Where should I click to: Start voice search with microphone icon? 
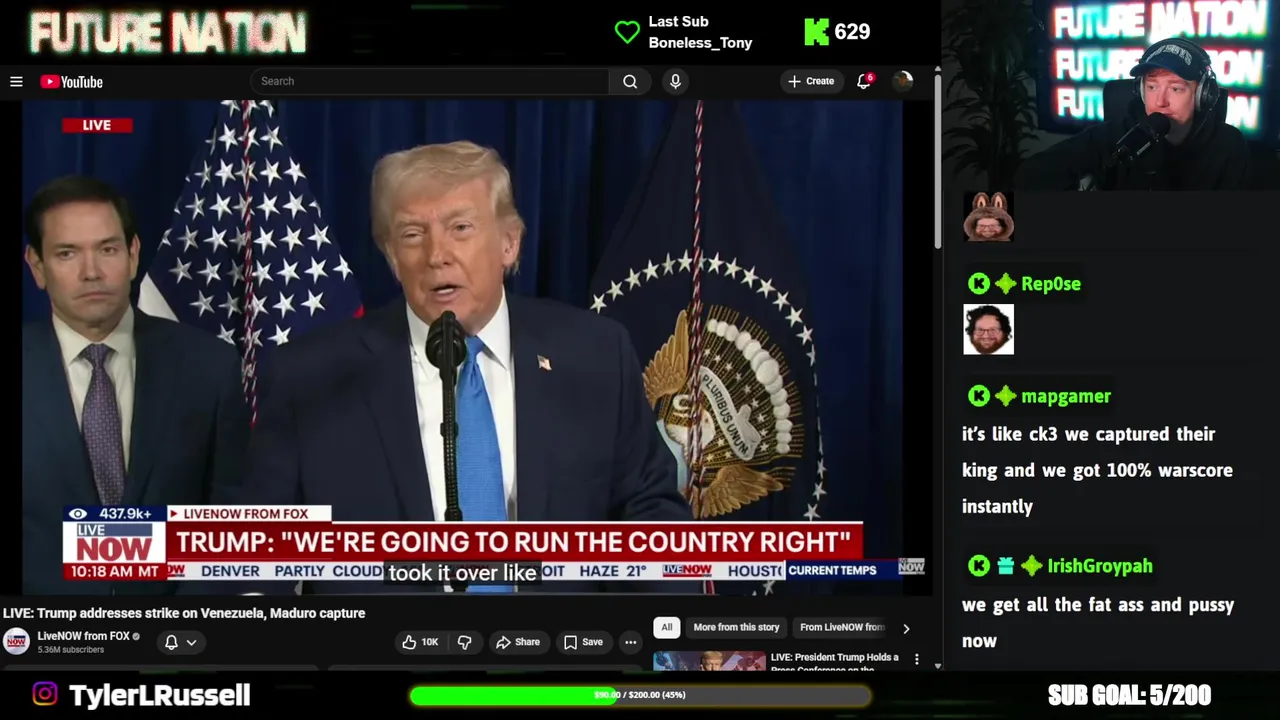[x=675, y=81]
